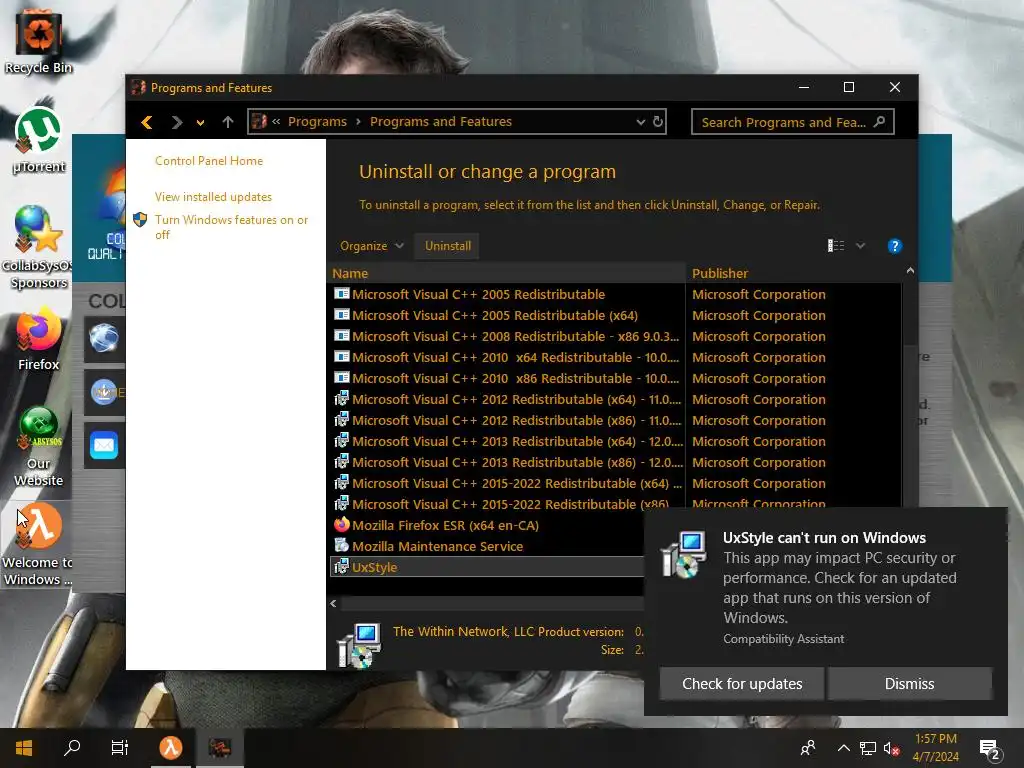
Task: Dismiss the UxStyle compatibility notification
Action: (x=909, y=684)
